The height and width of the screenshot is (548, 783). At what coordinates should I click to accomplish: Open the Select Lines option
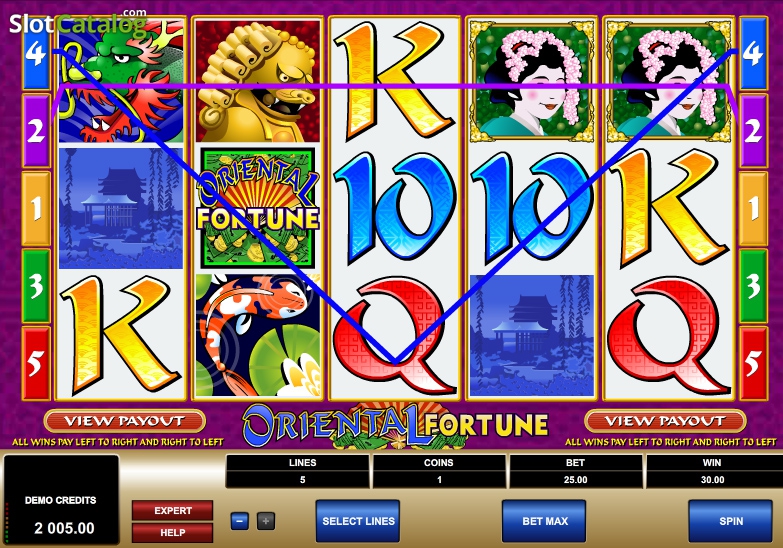pos(358,521)
